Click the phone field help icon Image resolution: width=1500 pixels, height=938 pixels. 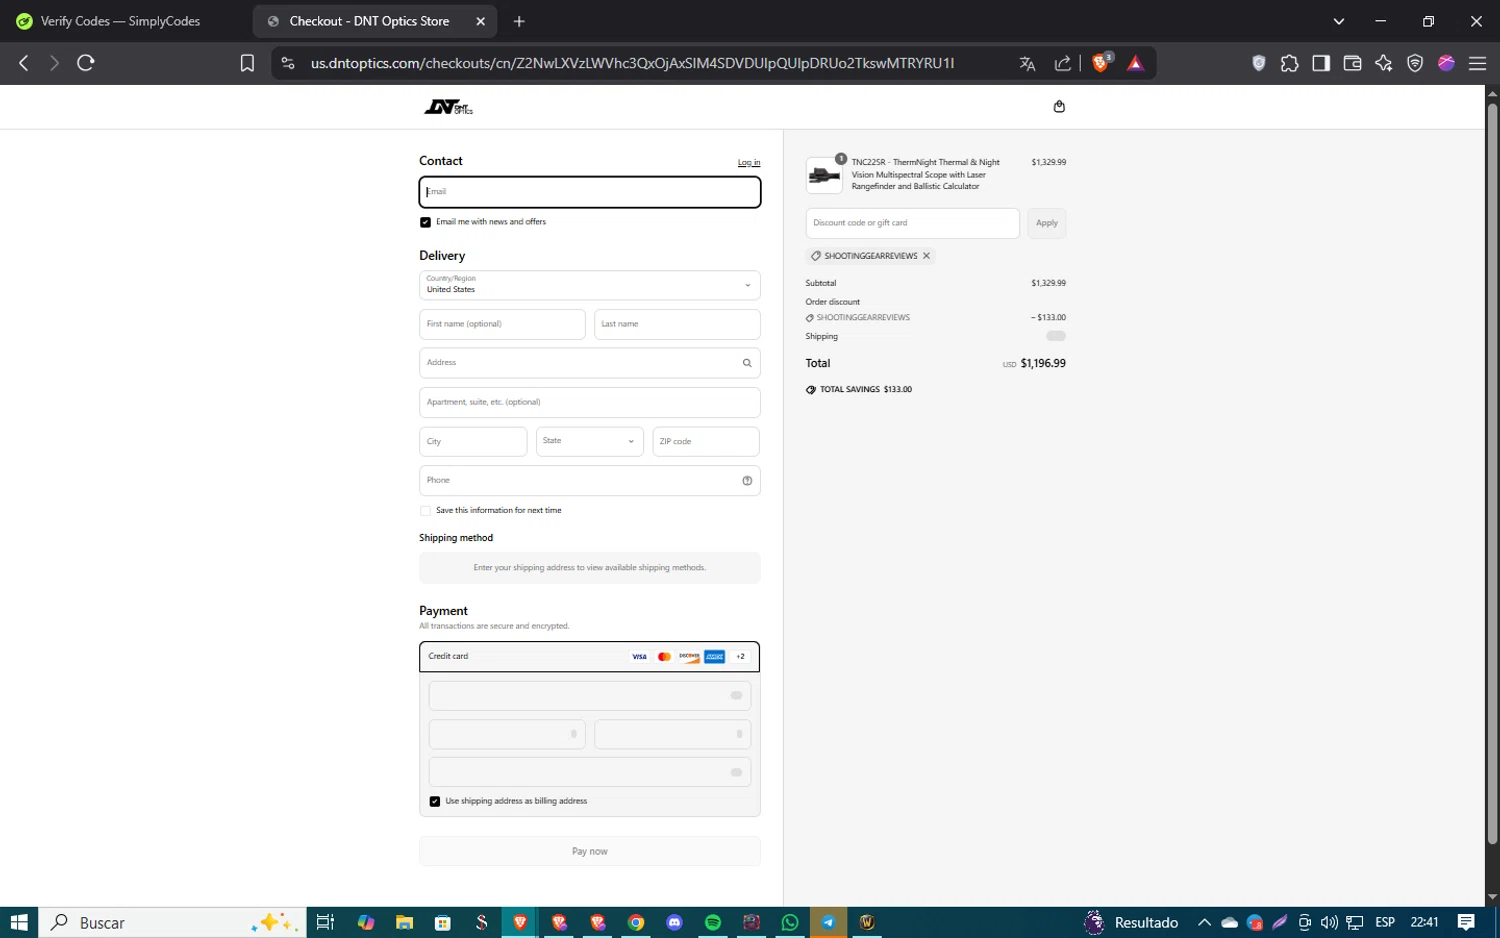tap(747, 481)
